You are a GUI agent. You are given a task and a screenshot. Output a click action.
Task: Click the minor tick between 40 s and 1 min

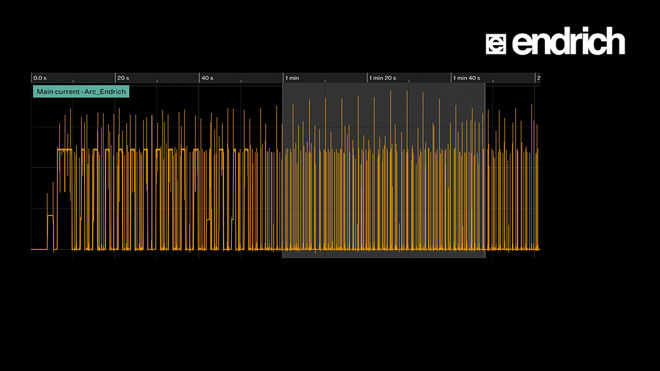click(x=241, y=81)
